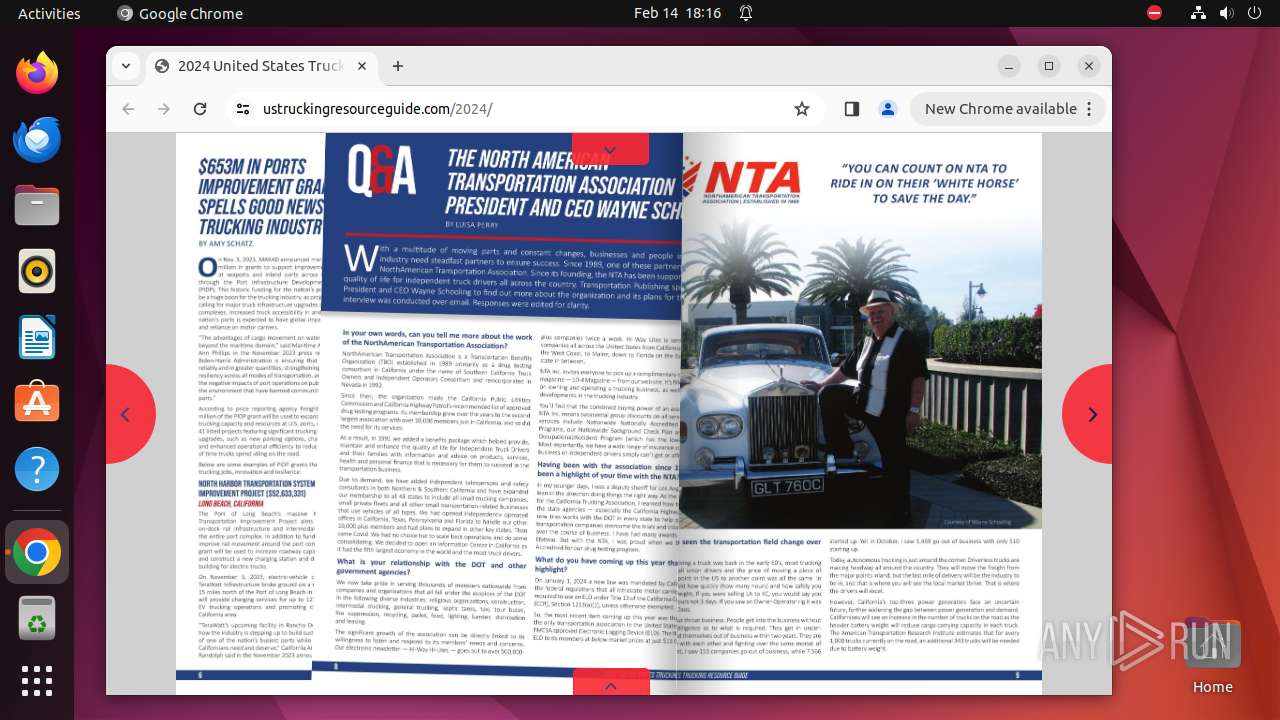Viewport: 1280px width, 720px height.
Task: Open the clock calendar Feb 14 18:16
Action: pos(677,13)
